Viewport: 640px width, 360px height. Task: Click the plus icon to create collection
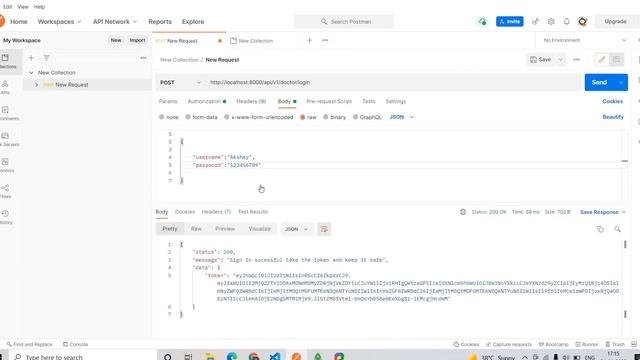coord(31,58)
